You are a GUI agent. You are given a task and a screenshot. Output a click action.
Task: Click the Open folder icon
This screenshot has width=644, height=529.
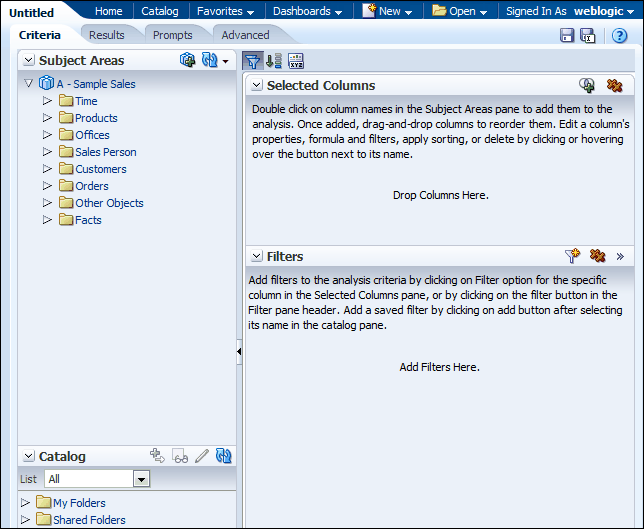[439, 11]
